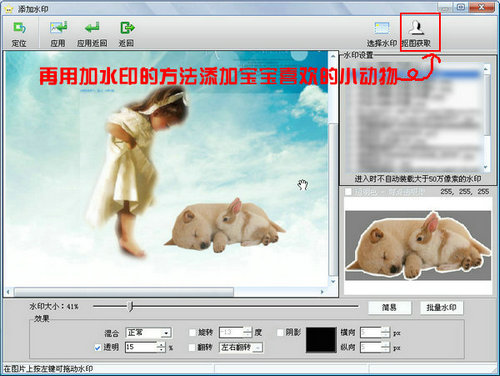
Task: Click the highlighted top row in watermark list
Action: coord(413,74)
